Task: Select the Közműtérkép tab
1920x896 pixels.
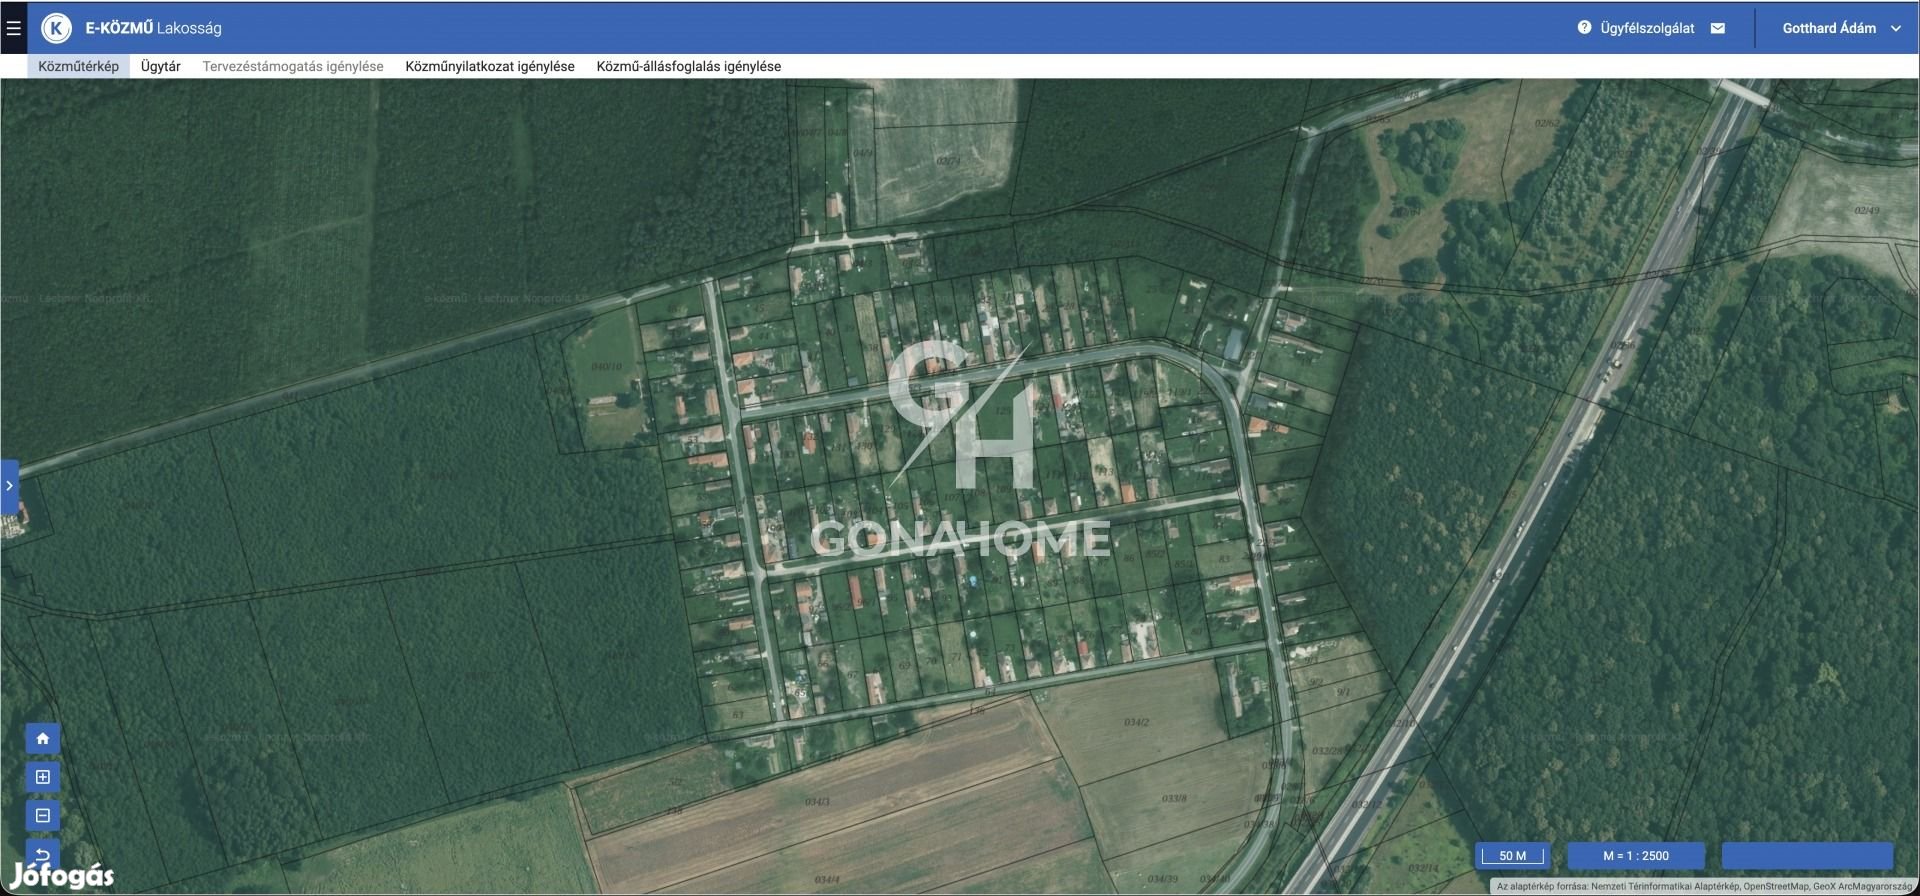Action: (78, 66)
